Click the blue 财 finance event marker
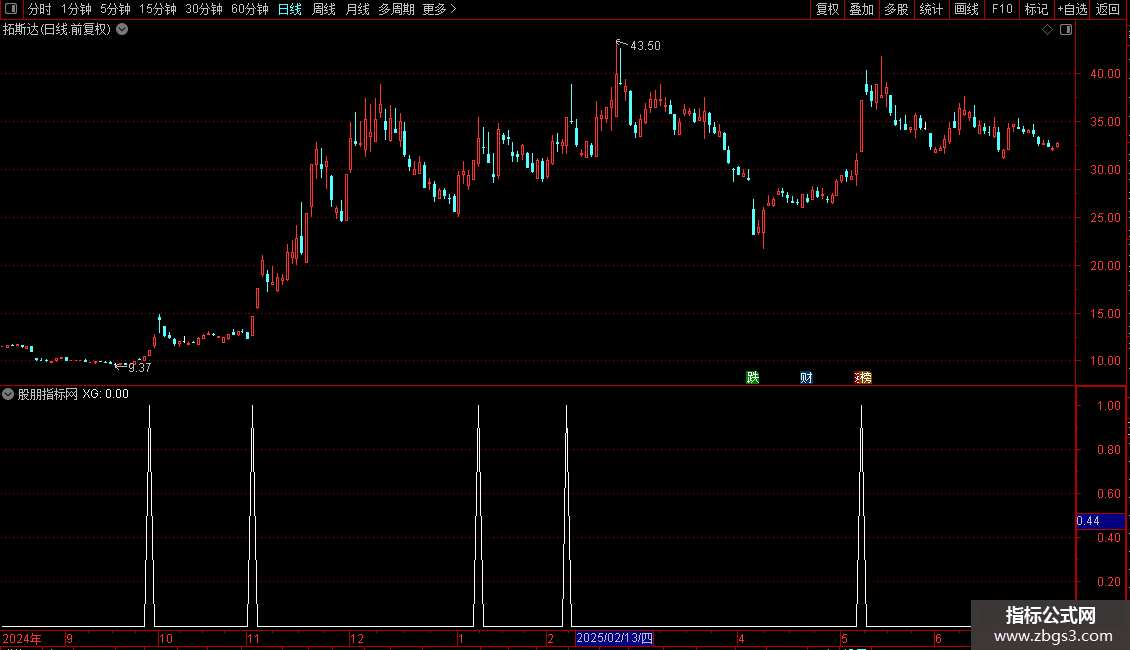Screen dimensions: 1130x650 [x=806, y=378]
